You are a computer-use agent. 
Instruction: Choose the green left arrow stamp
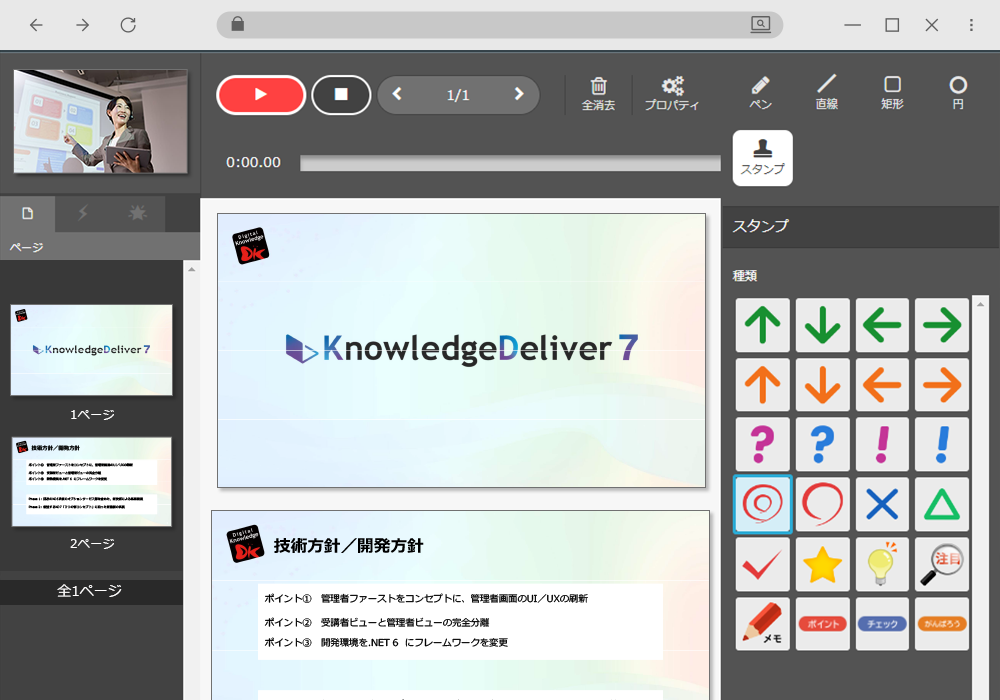pyautogui.click(x=882, y=325)
